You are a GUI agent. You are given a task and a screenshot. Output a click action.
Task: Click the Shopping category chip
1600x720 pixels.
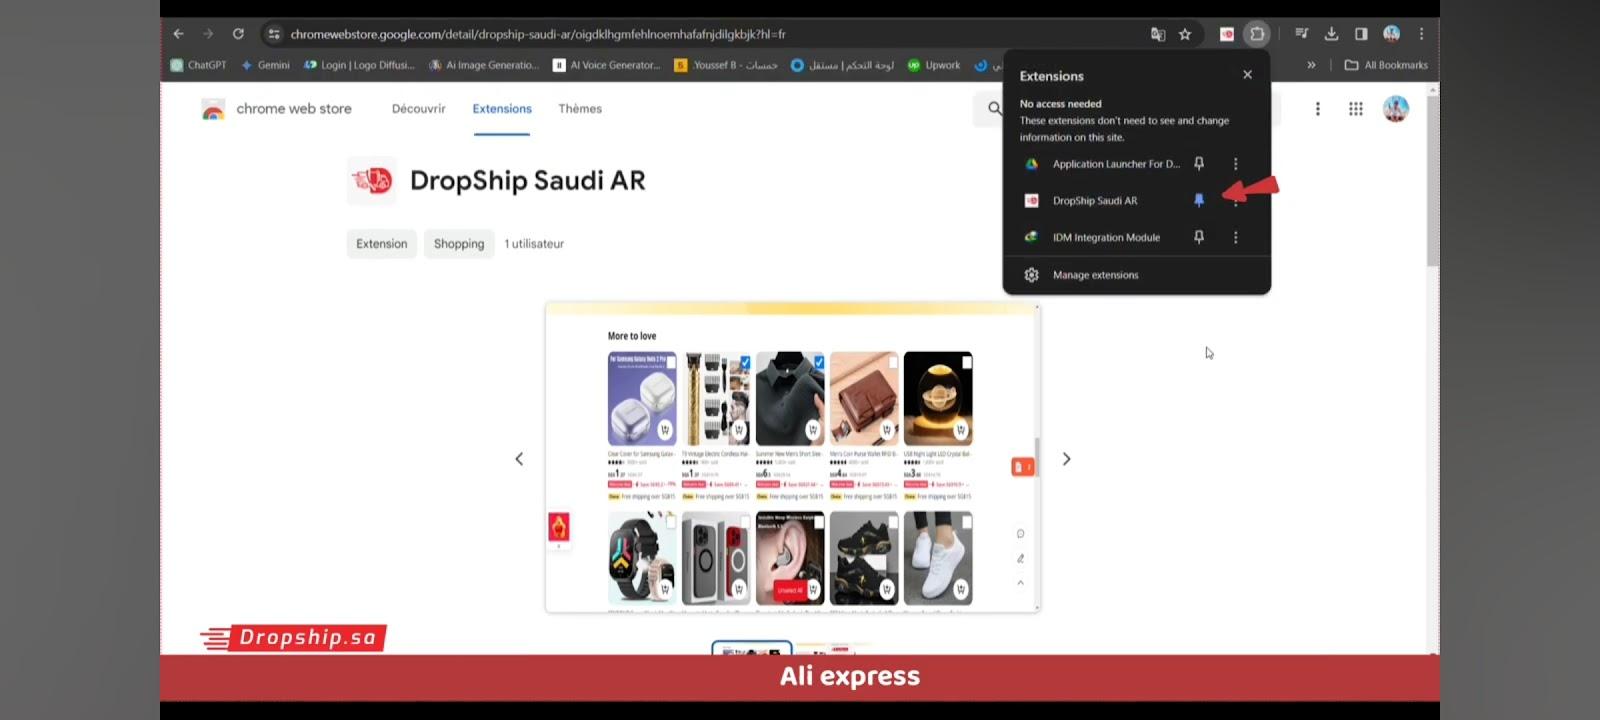pyautogui.click(x=459, y=244)
